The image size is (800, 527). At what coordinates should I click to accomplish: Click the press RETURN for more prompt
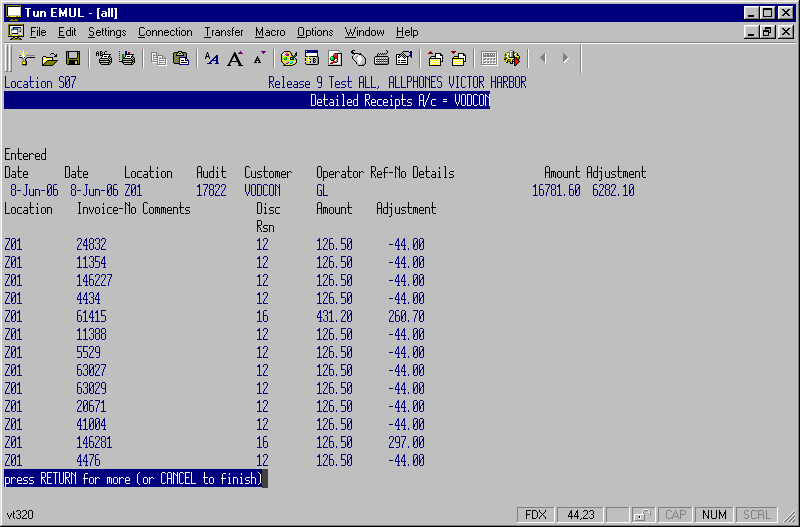coord(134,479)
